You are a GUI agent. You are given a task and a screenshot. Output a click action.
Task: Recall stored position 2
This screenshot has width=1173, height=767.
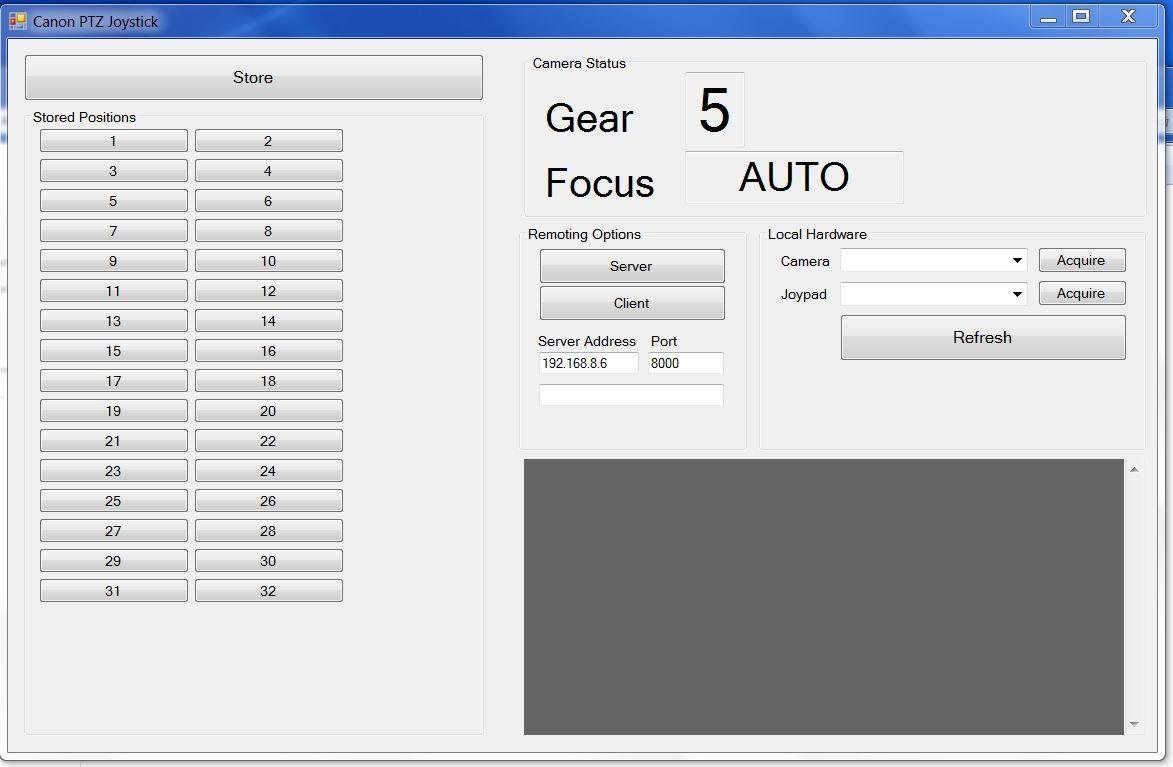(x=269, y=141)
